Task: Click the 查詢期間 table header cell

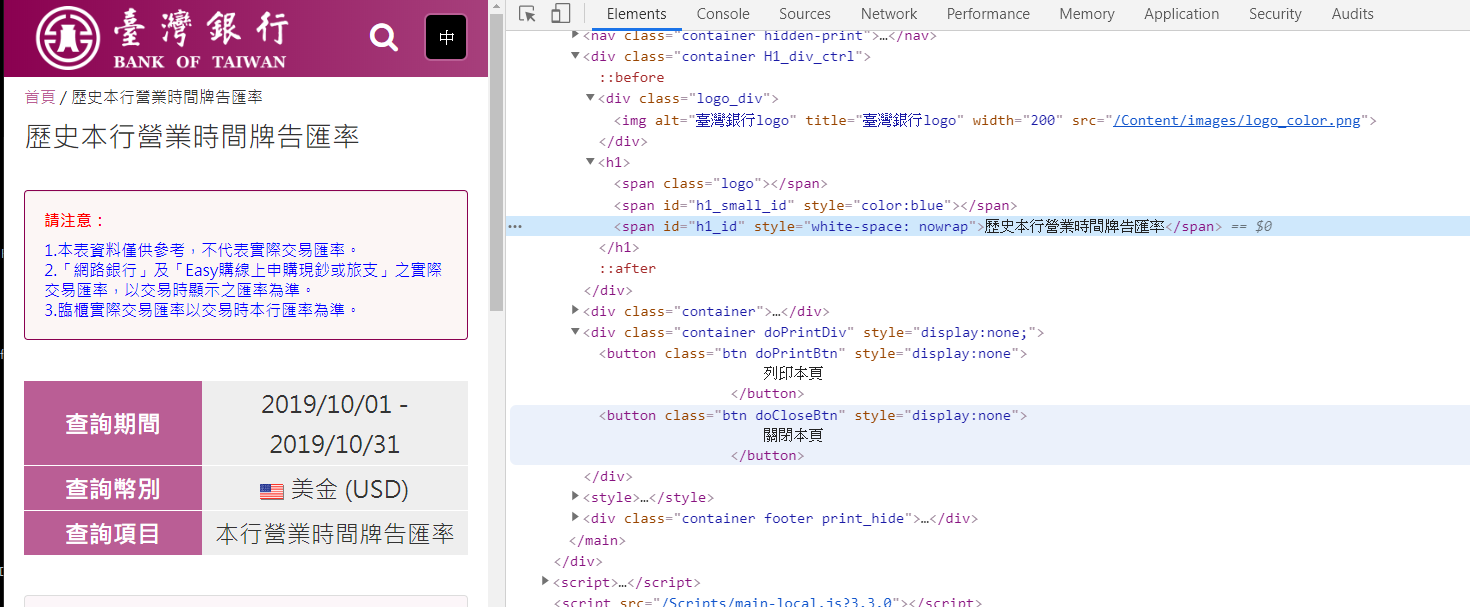Action: coord(113,423)
